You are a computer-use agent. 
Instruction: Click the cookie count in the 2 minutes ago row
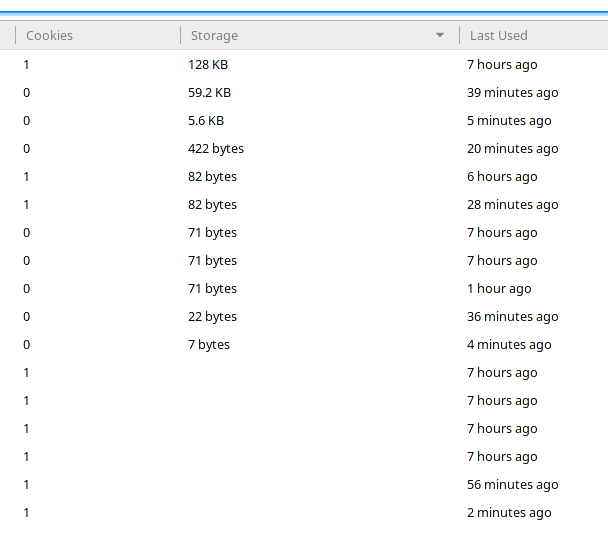pyautogui.click(x=26, y=512)
